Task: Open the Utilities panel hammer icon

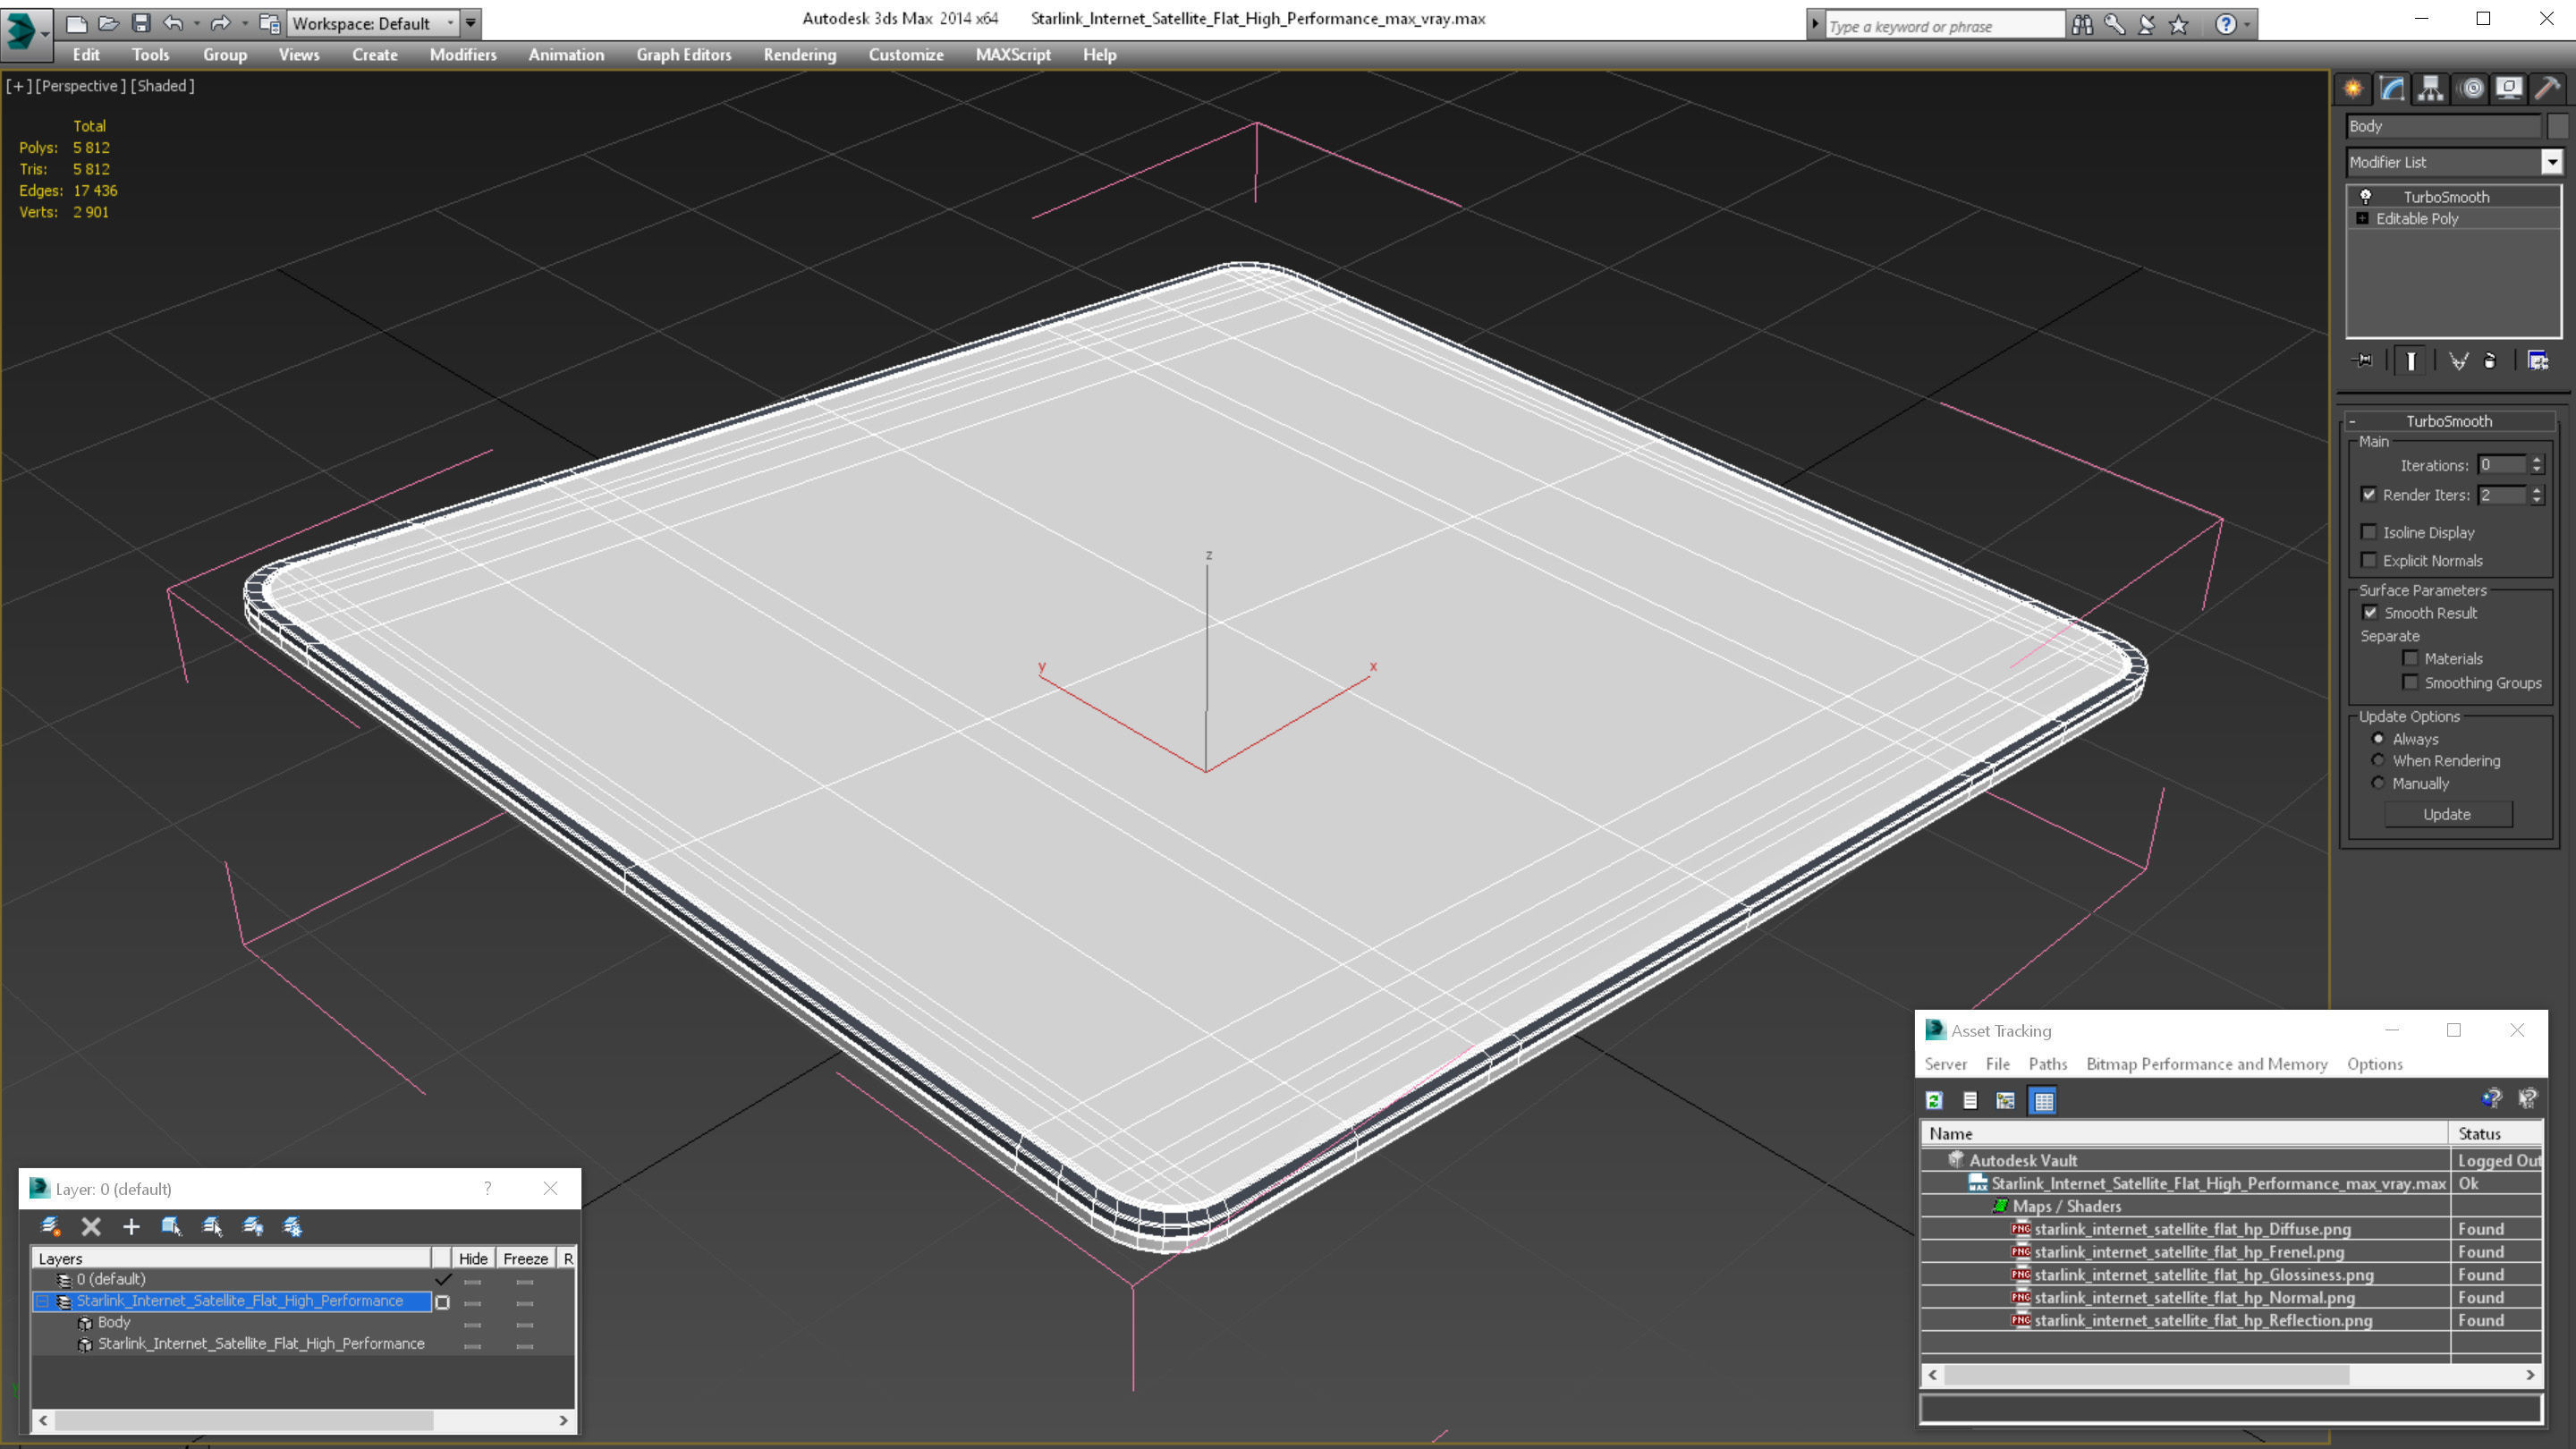Action: pos(2547,89)
